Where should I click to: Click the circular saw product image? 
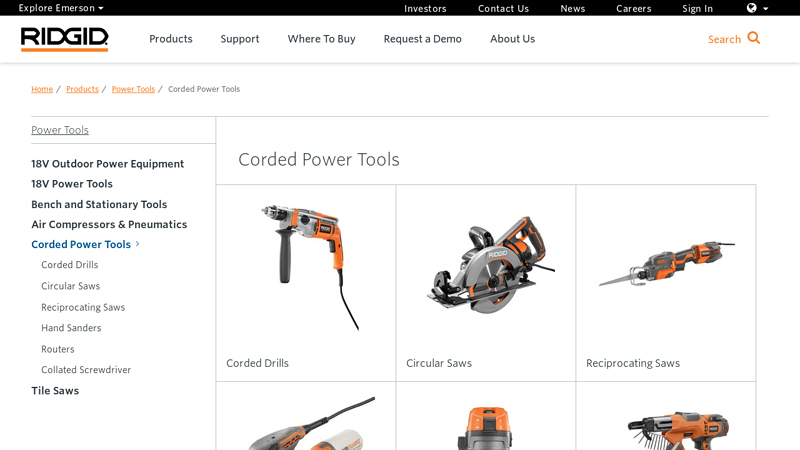tap(490, 265)
